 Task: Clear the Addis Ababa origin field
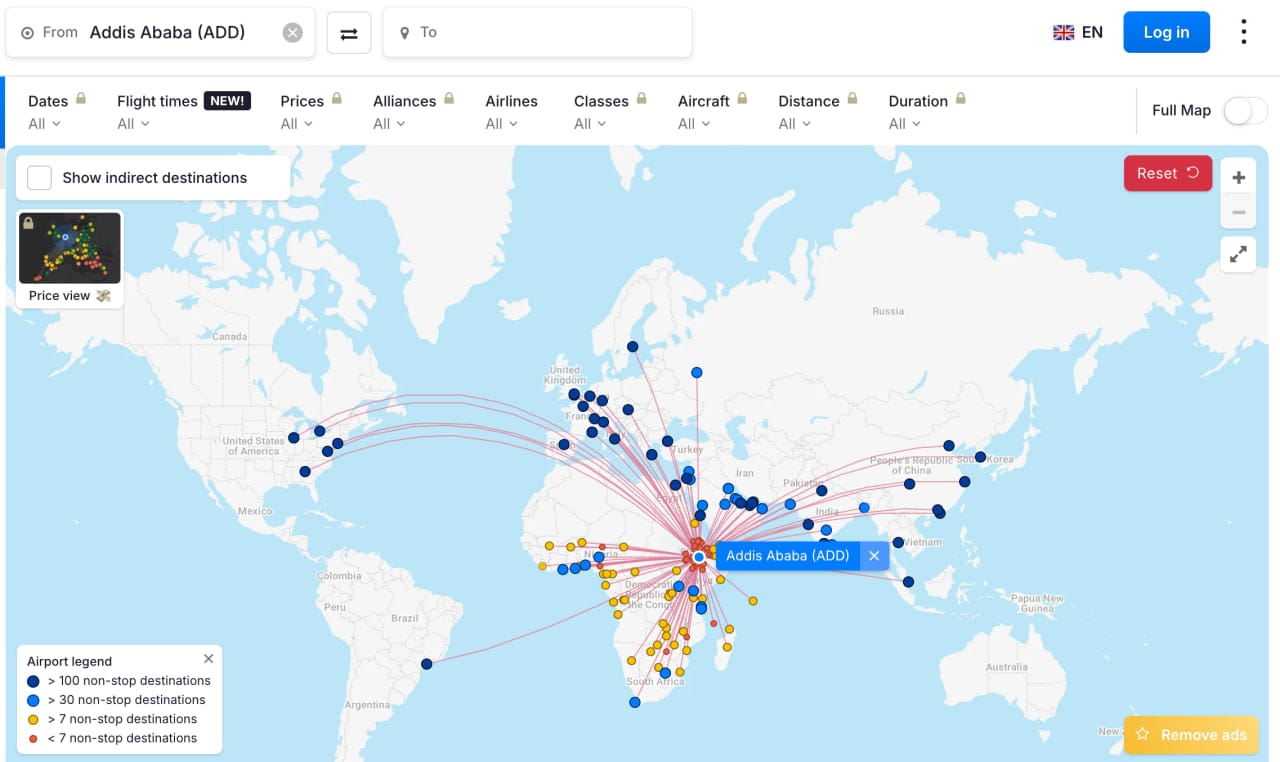pyautogui.click(x=292, y=33)
